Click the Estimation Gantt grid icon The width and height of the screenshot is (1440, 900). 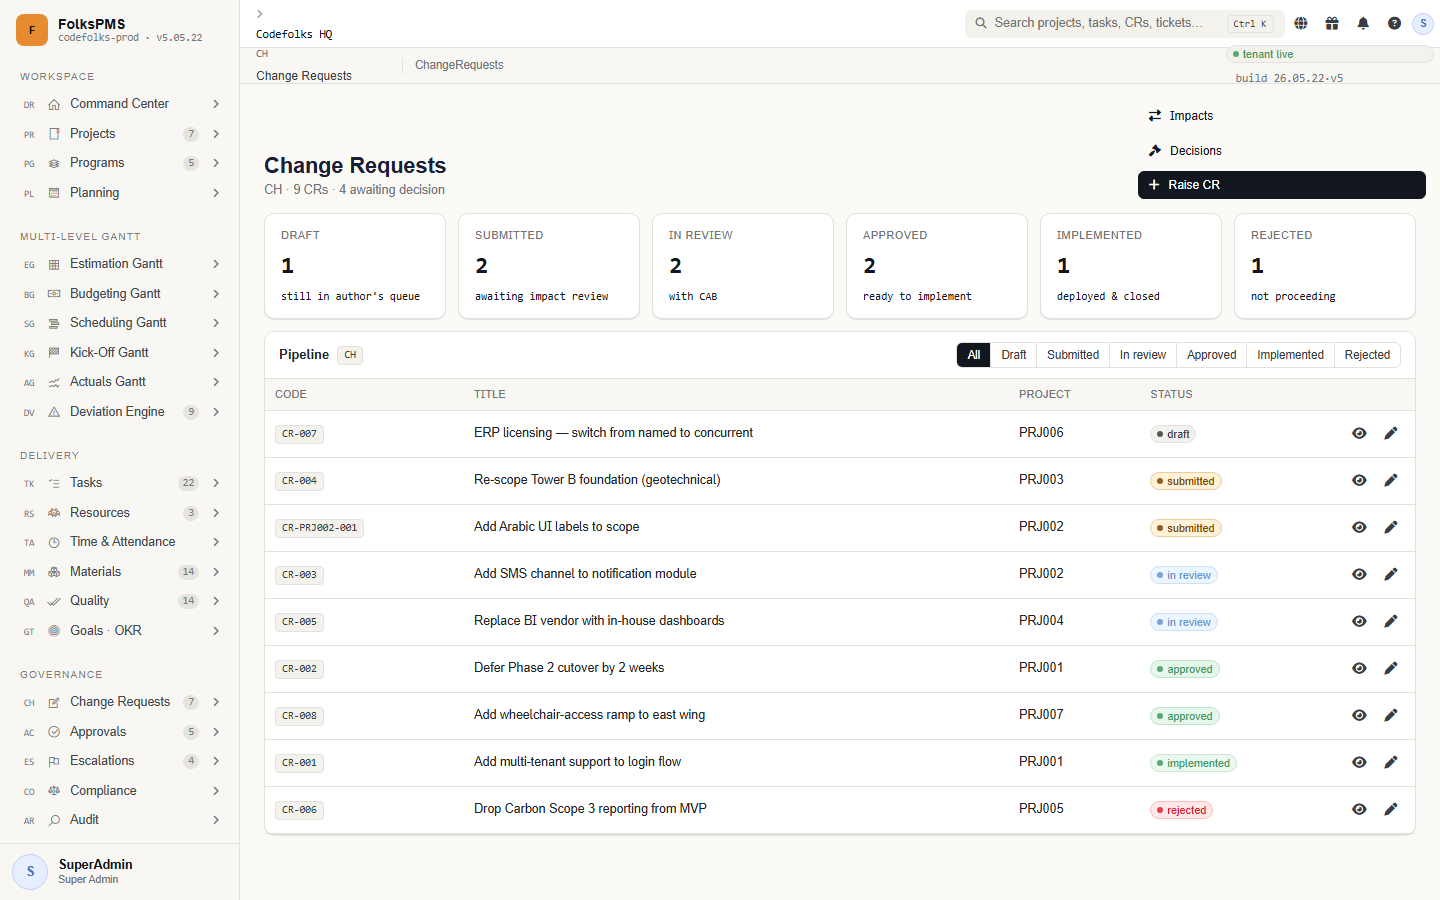click(54, 264)
